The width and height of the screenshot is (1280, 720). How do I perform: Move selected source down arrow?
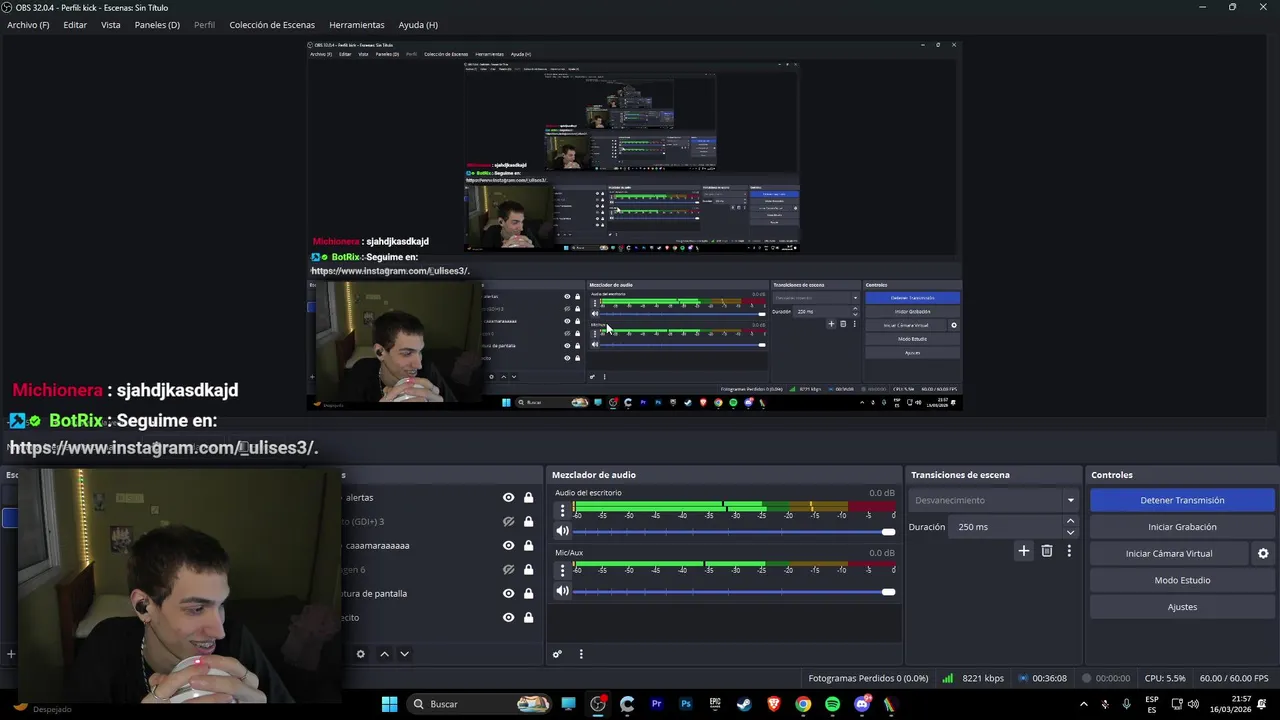click(404, 654)
